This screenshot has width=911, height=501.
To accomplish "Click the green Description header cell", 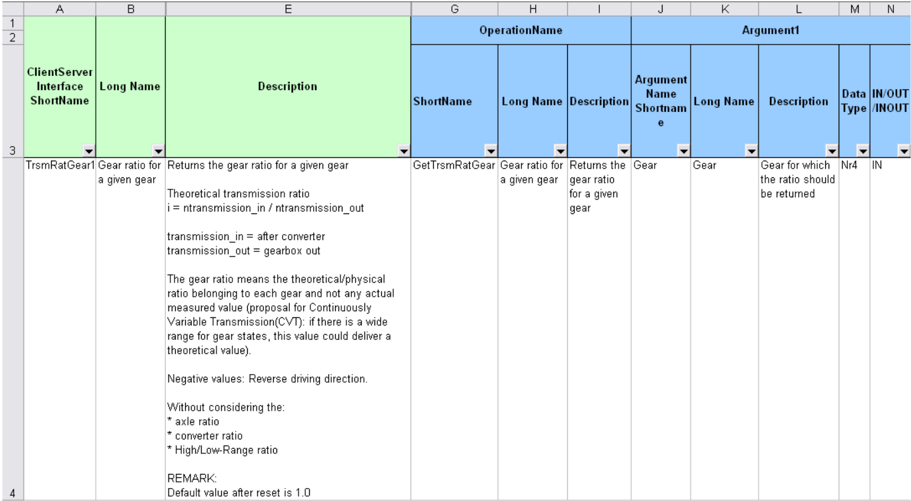I will point(288,87).
